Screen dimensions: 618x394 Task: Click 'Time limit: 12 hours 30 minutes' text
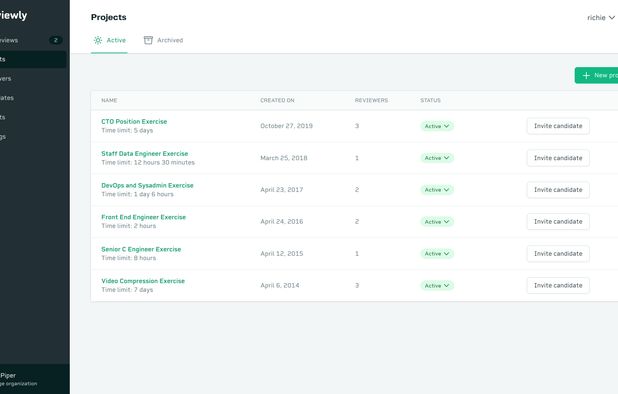tap(148, 162)
